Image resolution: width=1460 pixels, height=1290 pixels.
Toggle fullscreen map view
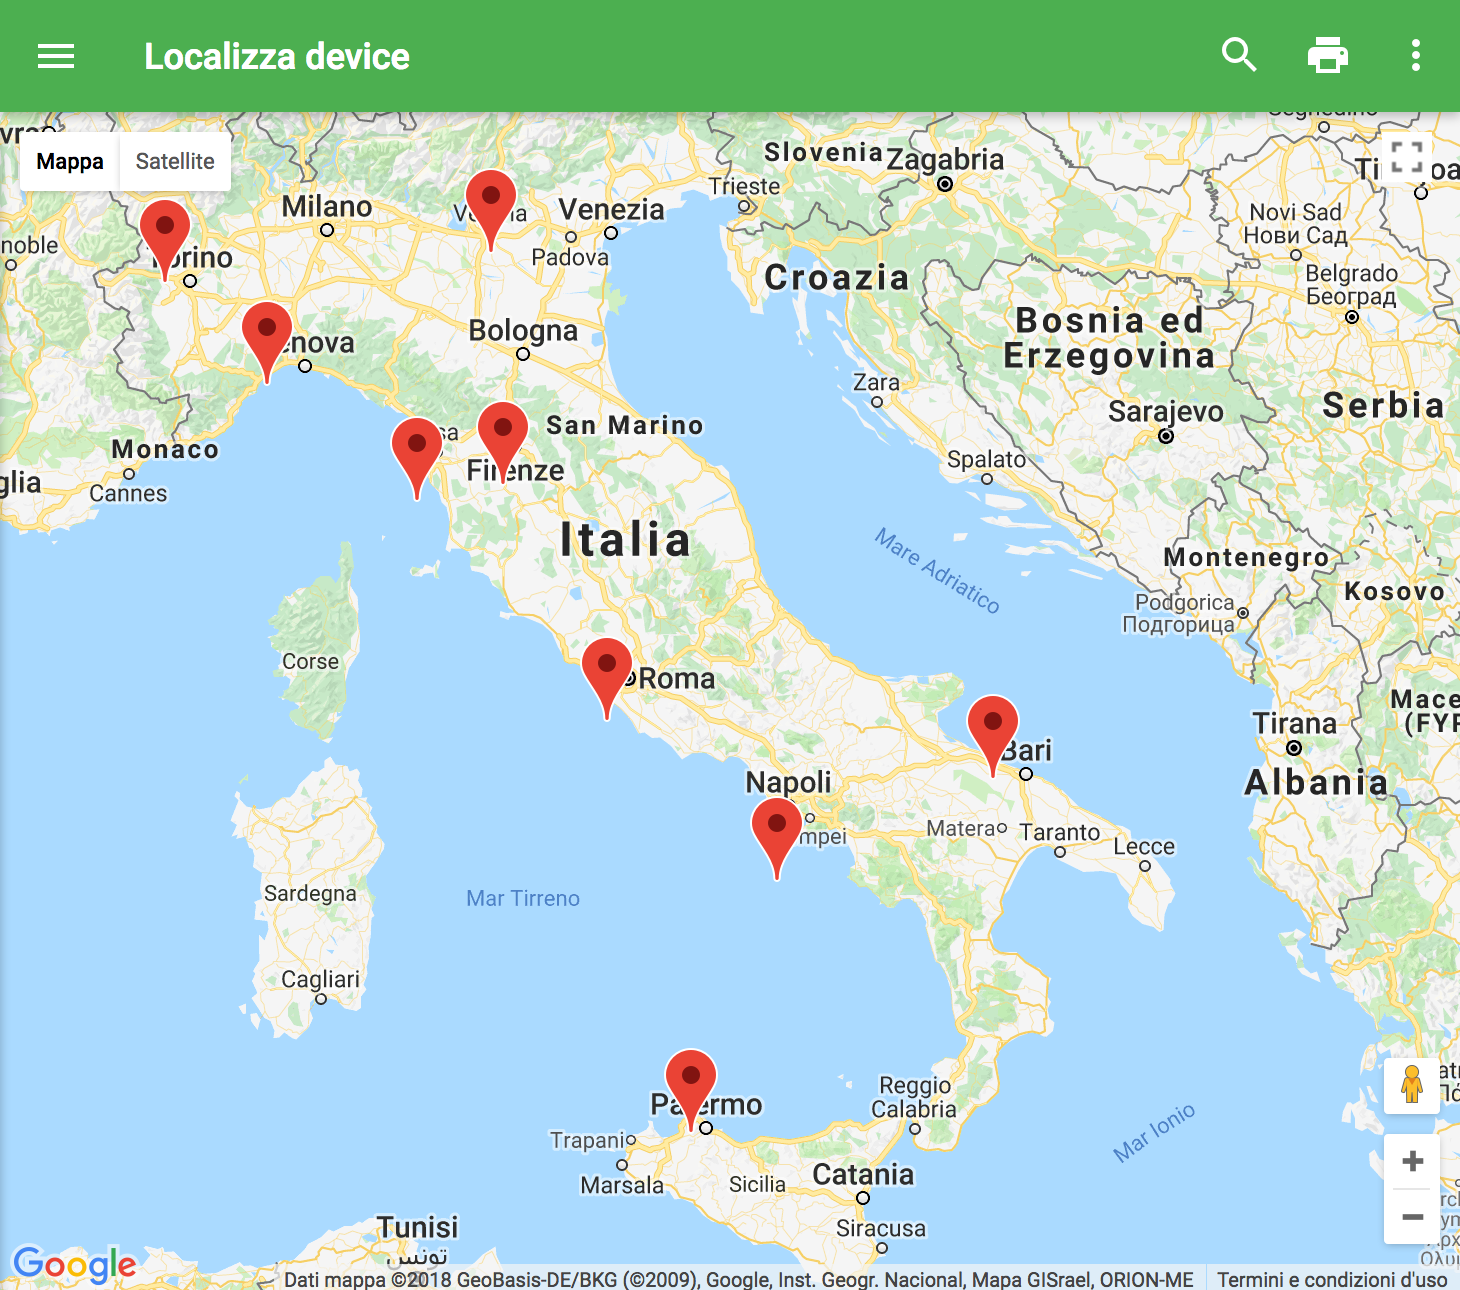pos(1406,158)
